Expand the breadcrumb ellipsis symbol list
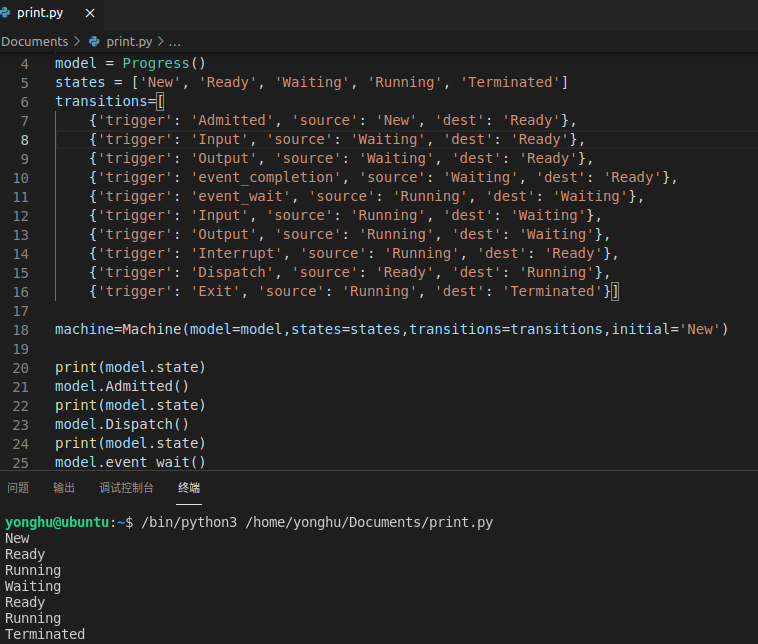The width and height of the screenshot is (758, 644). pyautogui.click(x=175, y=42)
